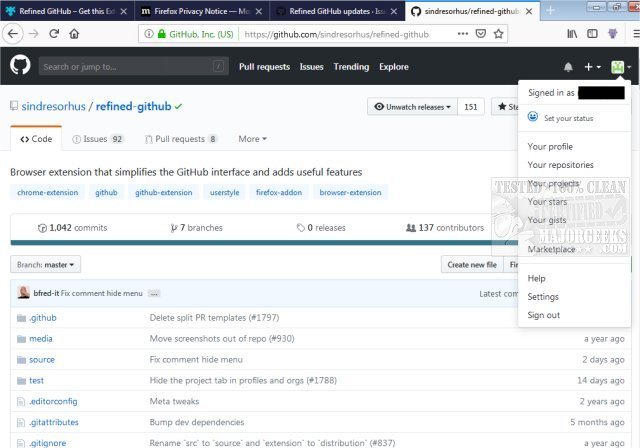Open the sindresorhus owner link
Viewport: 640px width, 448px height.
[53, 106]
